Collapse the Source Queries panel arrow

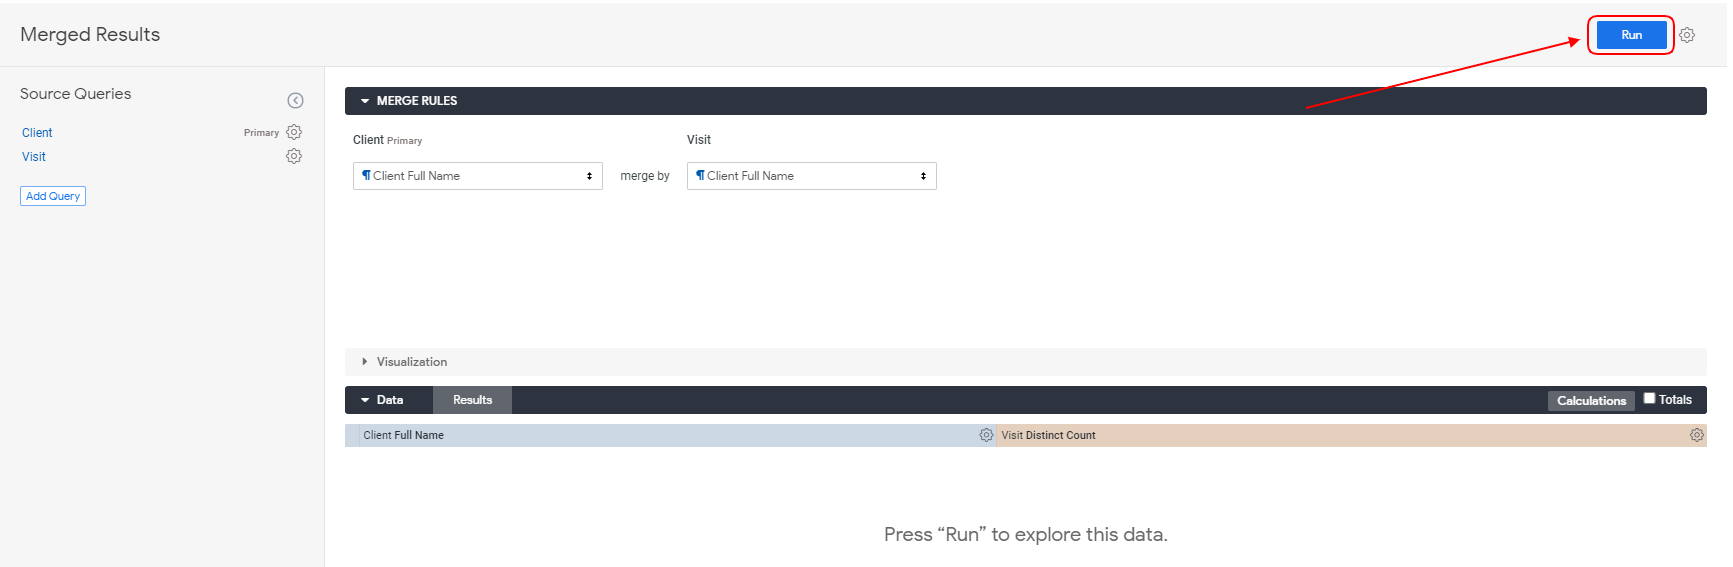tap(295, 100)
